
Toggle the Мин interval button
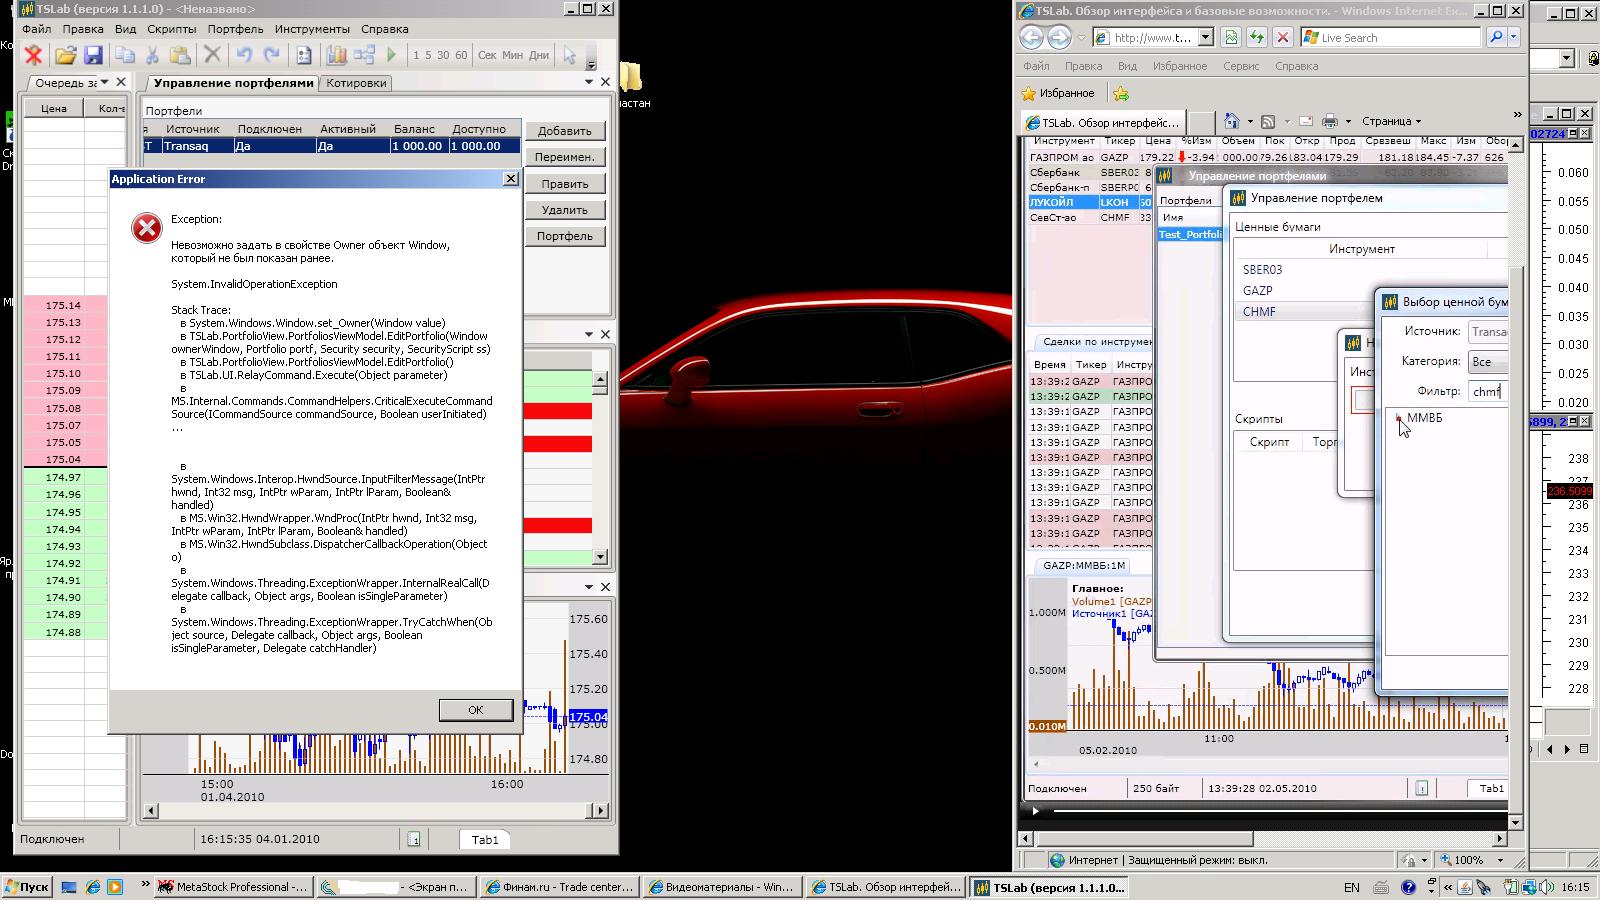513,56
